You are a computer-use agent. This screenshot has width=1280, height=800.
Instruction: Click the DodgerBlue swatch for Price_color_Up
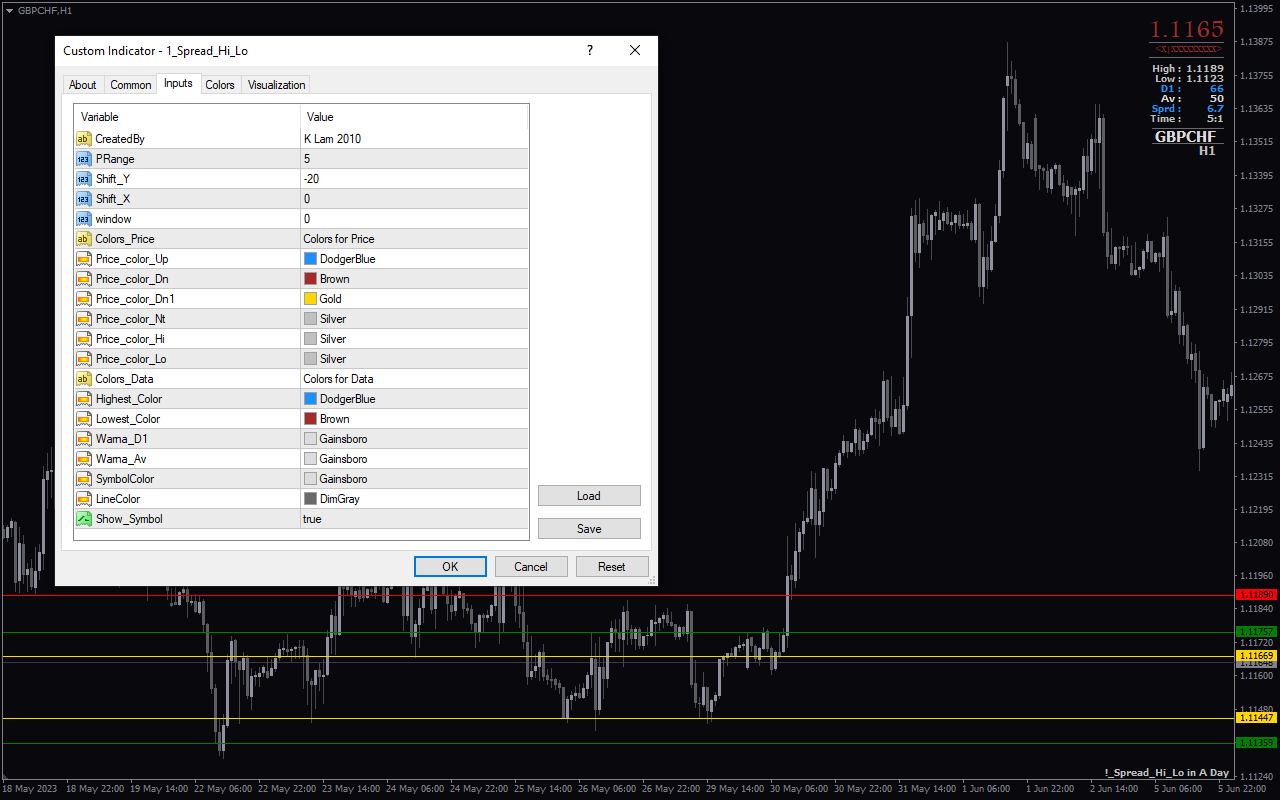point(310,259)
